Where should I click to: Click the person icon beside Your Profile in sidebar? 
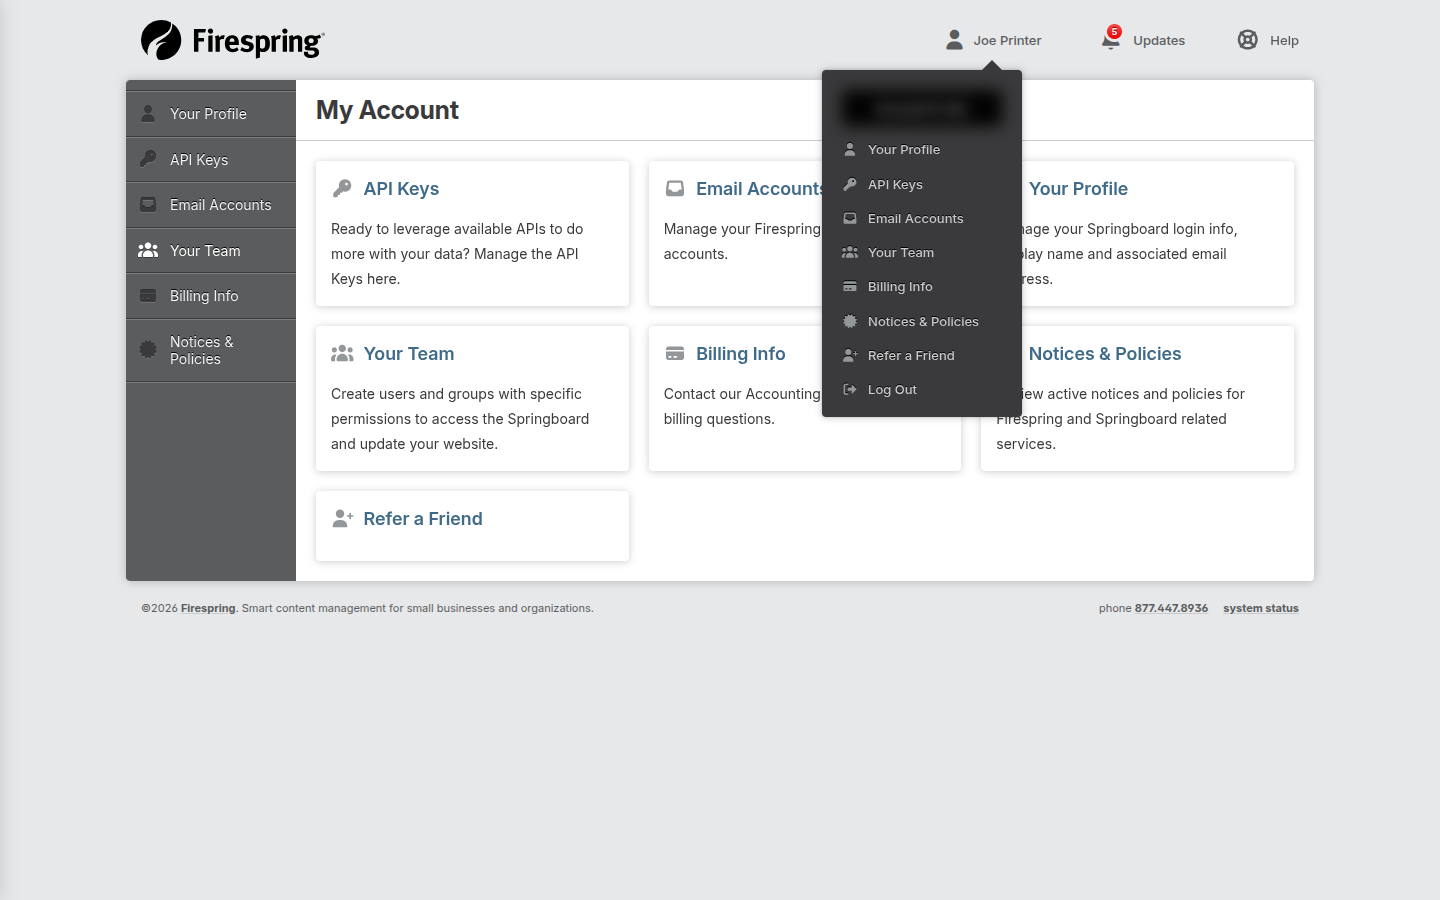[148, 113]
